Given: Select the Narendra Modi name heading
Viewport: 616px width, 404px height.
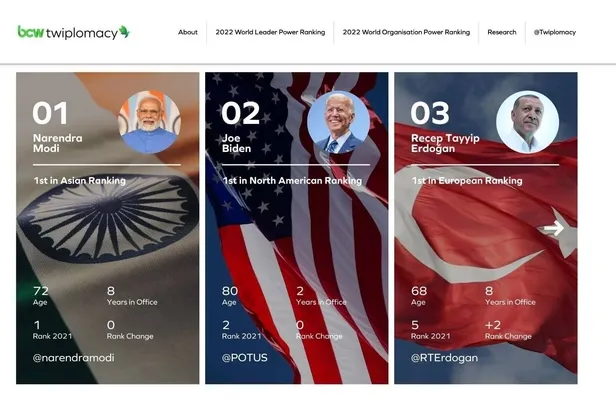Looking at the screenshot, I should tap(58, 143).
